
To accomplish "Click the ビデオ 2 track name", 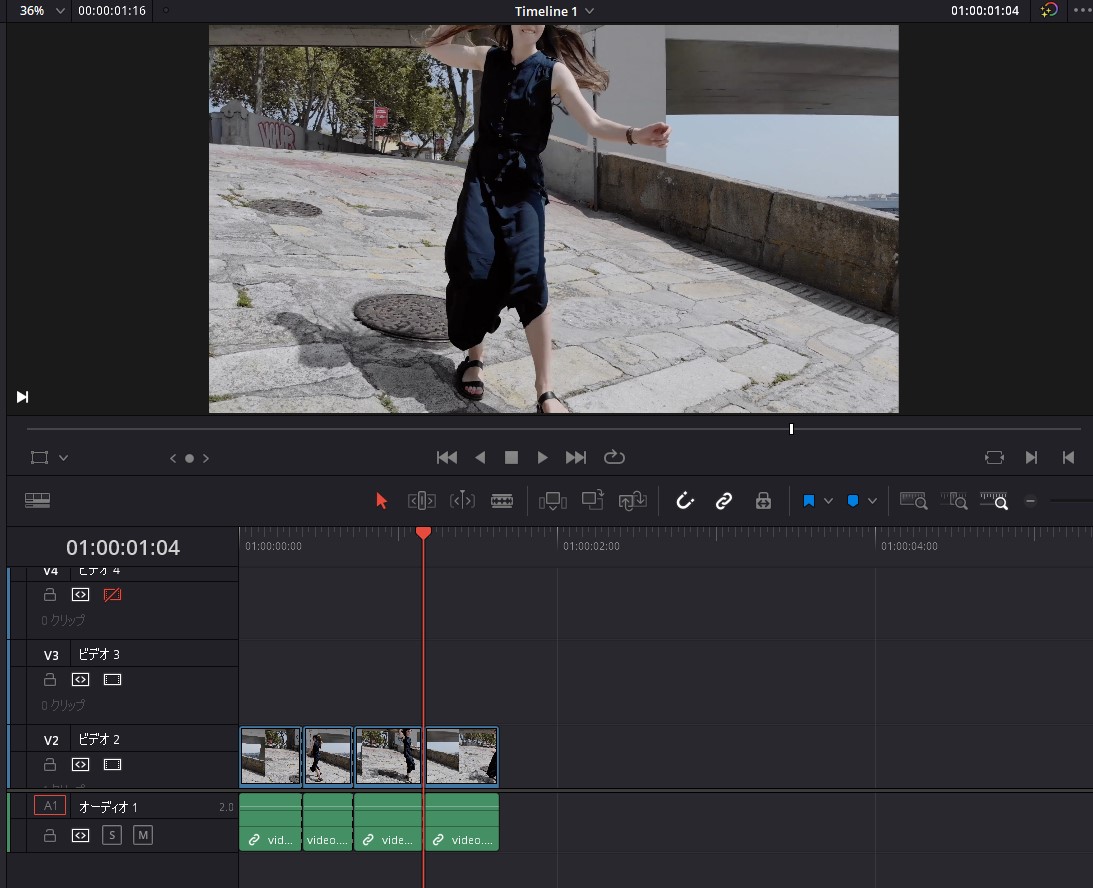I will (99, 740).
